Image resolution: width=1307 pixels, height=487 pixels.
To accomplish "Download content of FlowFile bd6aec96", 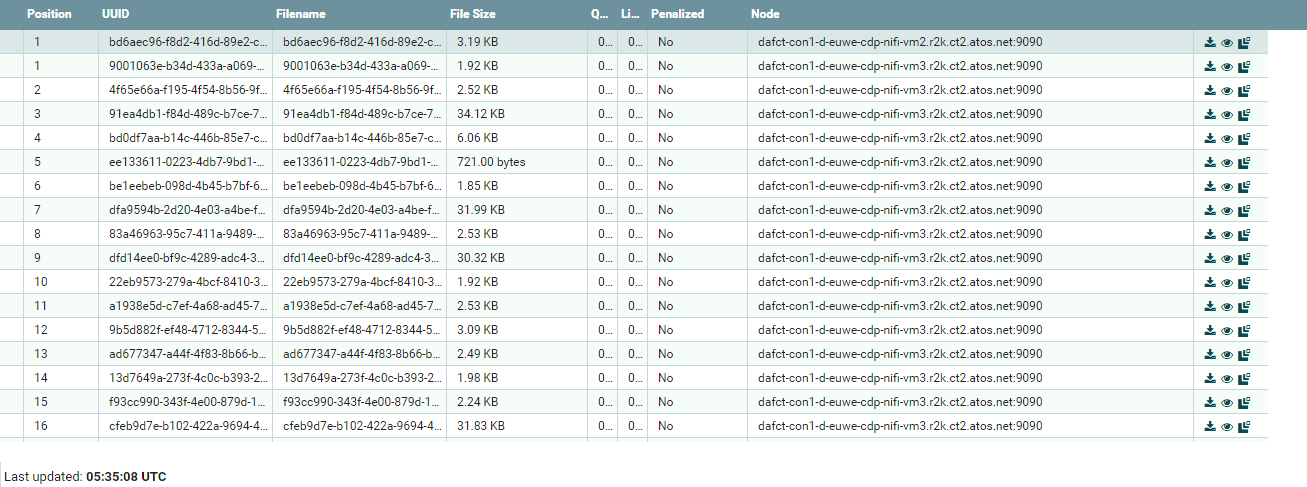I will click(1210, 43).
